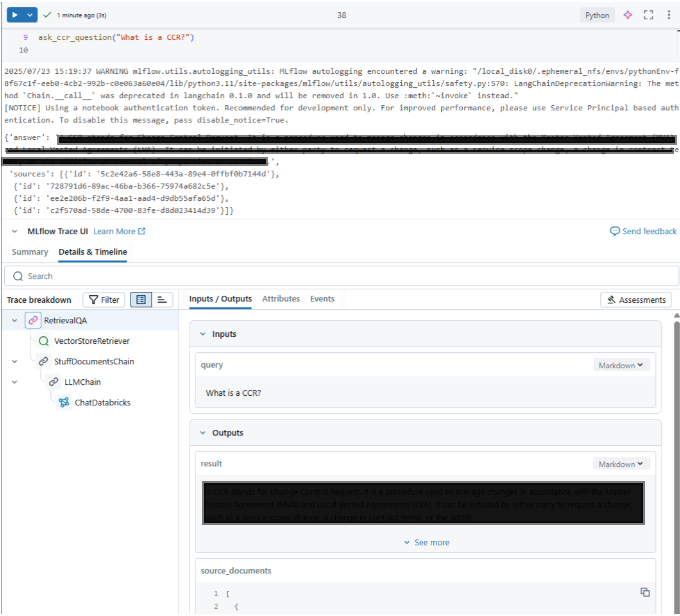
Task: Click the trace Search field
Action: click(341, 276)
